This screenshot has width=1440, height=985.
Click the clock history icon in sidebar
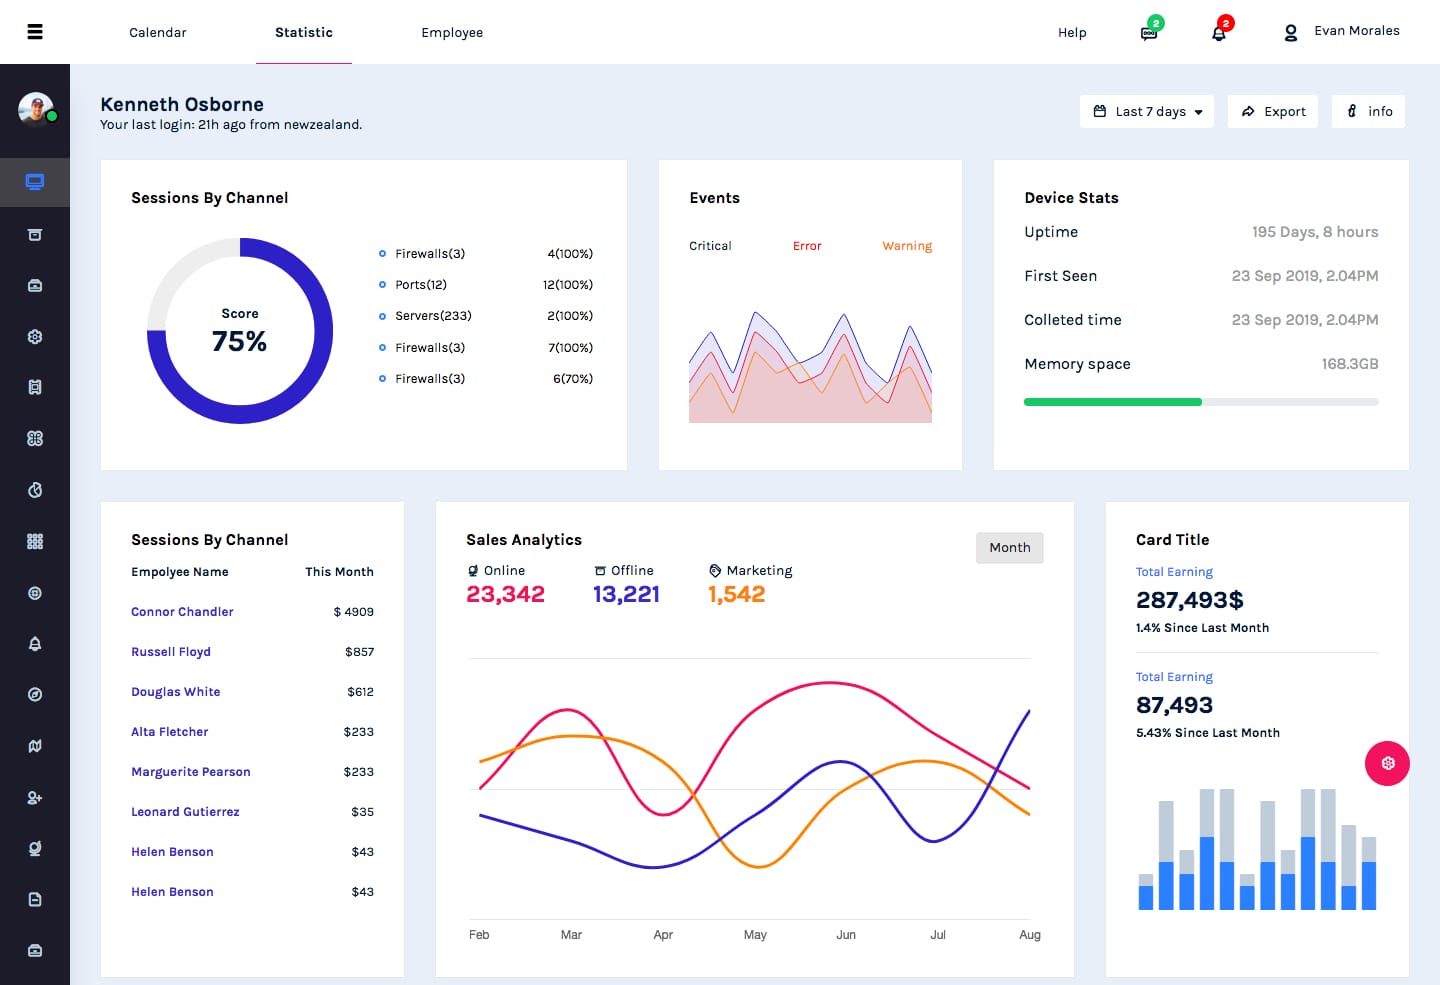(35, 489)
